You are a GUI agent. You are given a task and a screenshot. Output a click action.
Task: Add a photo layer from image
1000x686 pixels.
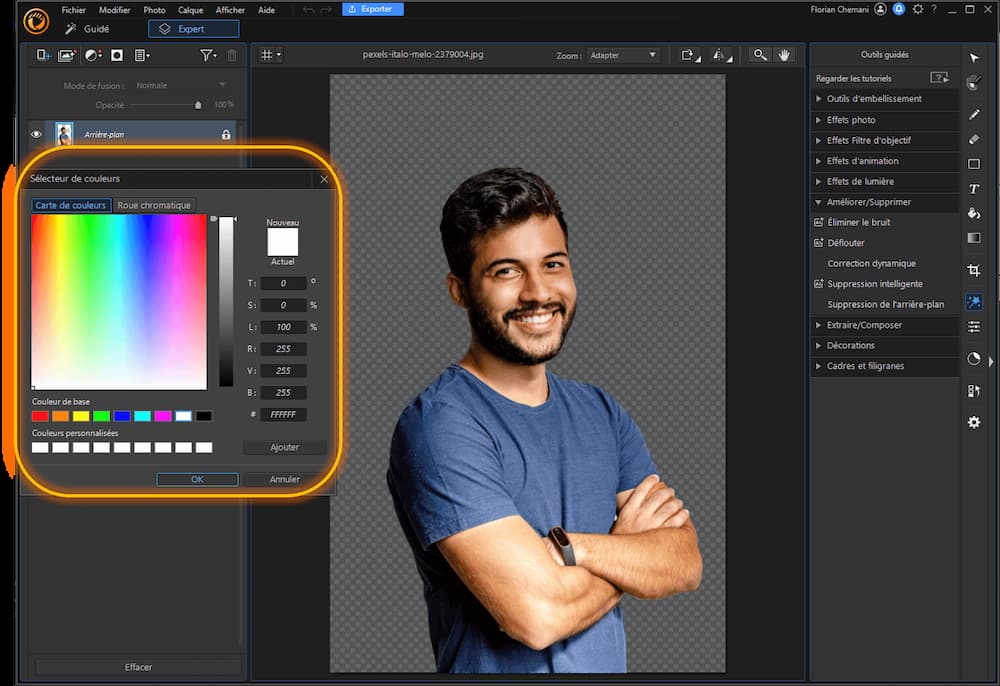[x=67, y=55]
